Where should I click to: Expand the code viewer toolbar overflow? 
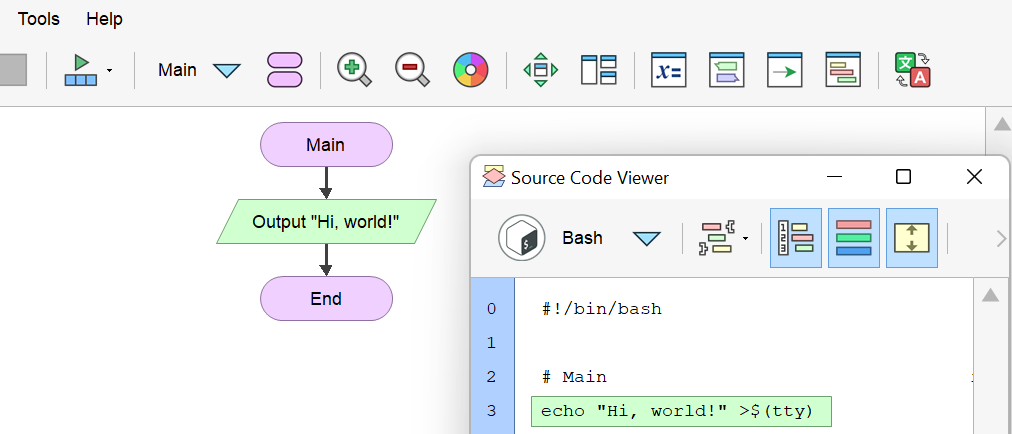pos(1001,239)
